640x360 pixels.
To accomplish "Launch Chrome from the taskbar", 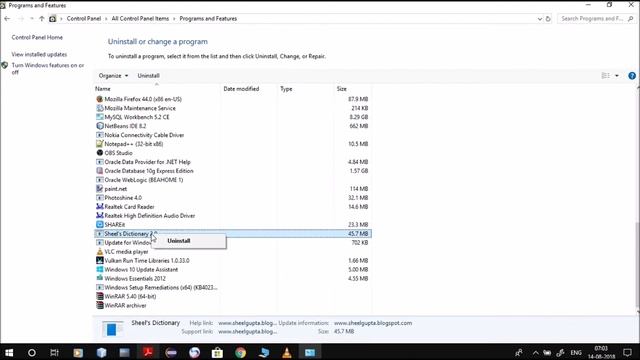I will pyautogui.click(x=240, y=352).
